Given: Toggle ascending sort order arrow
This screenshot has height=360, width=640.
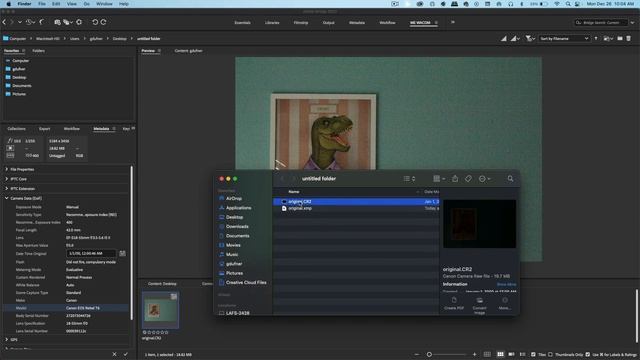Looking at the screenshot, I should 596,38.
